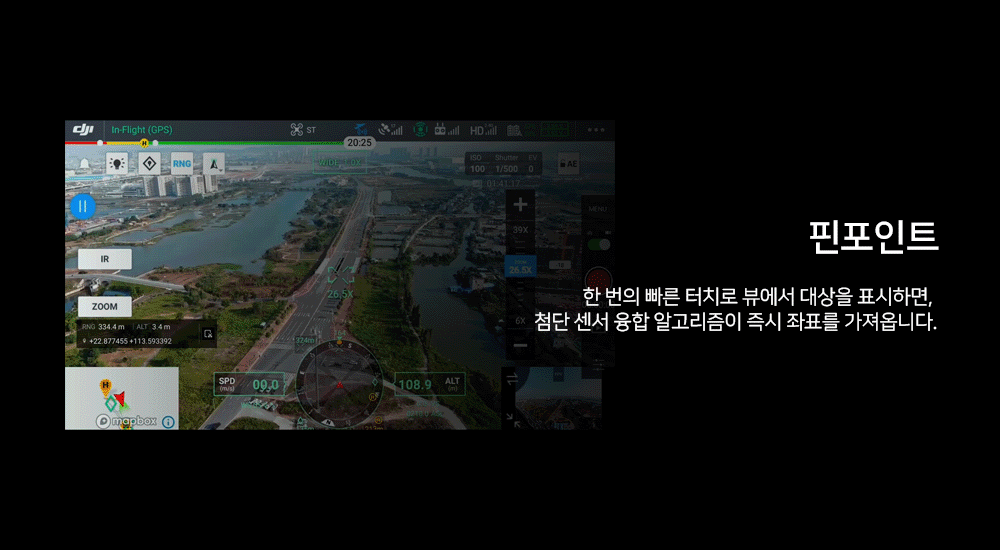Tap the drone flight mode ST icon
Image resolution: width=1000 pixels, height=550 pixels.
[x=303, y=130]
